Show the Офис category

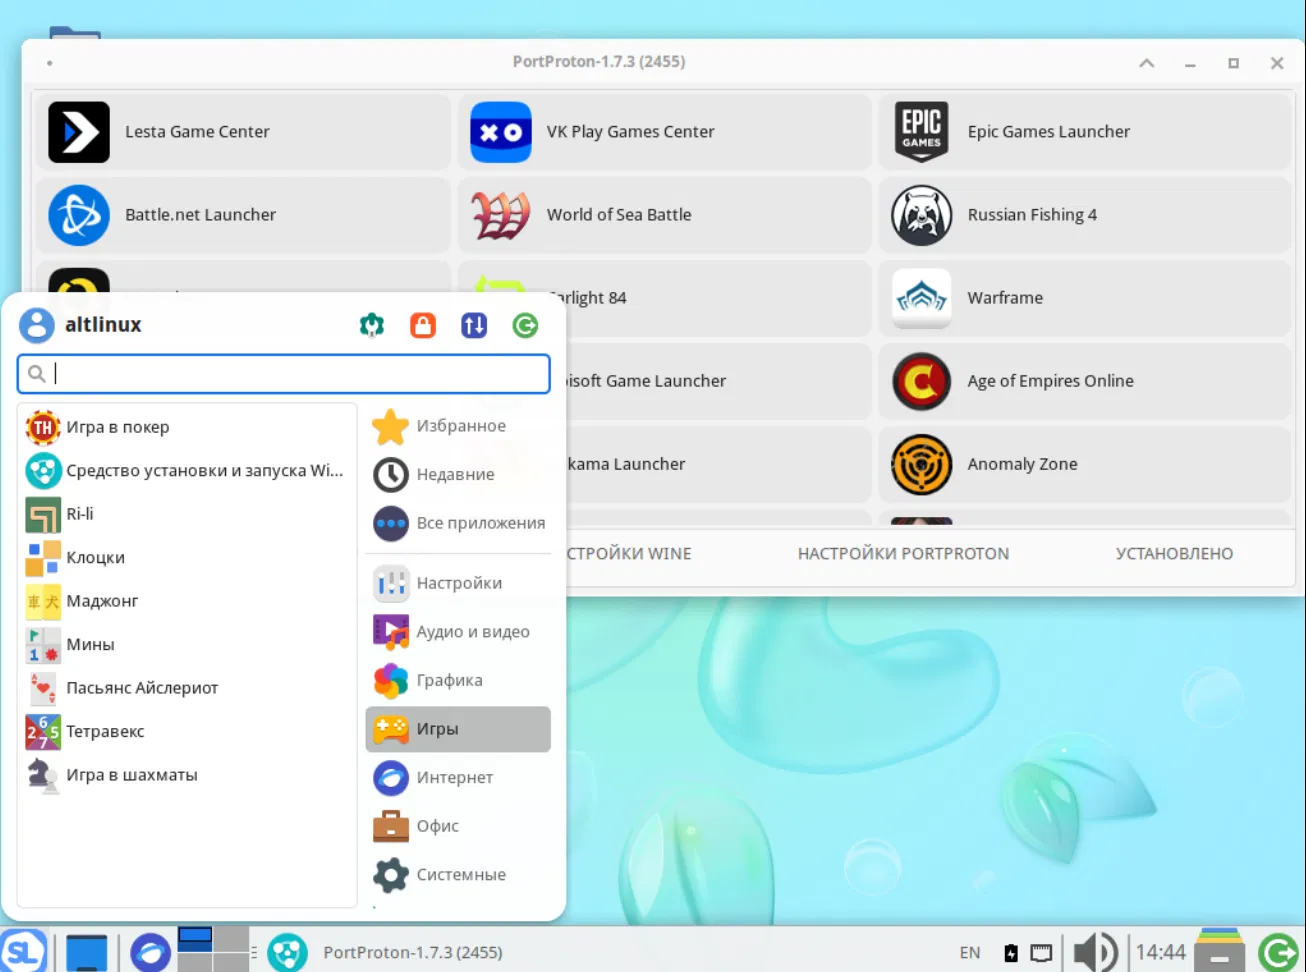click(x=459, y=826)
